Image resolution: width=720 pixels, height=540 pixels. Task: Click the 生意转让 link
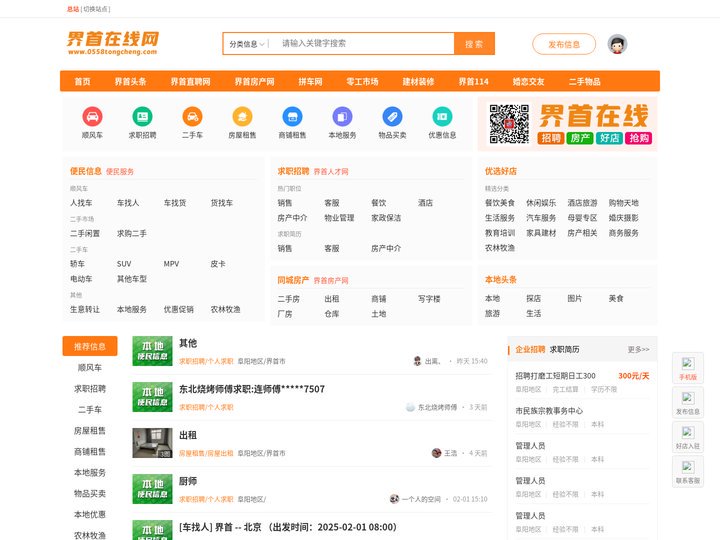(x=85, y=309)
